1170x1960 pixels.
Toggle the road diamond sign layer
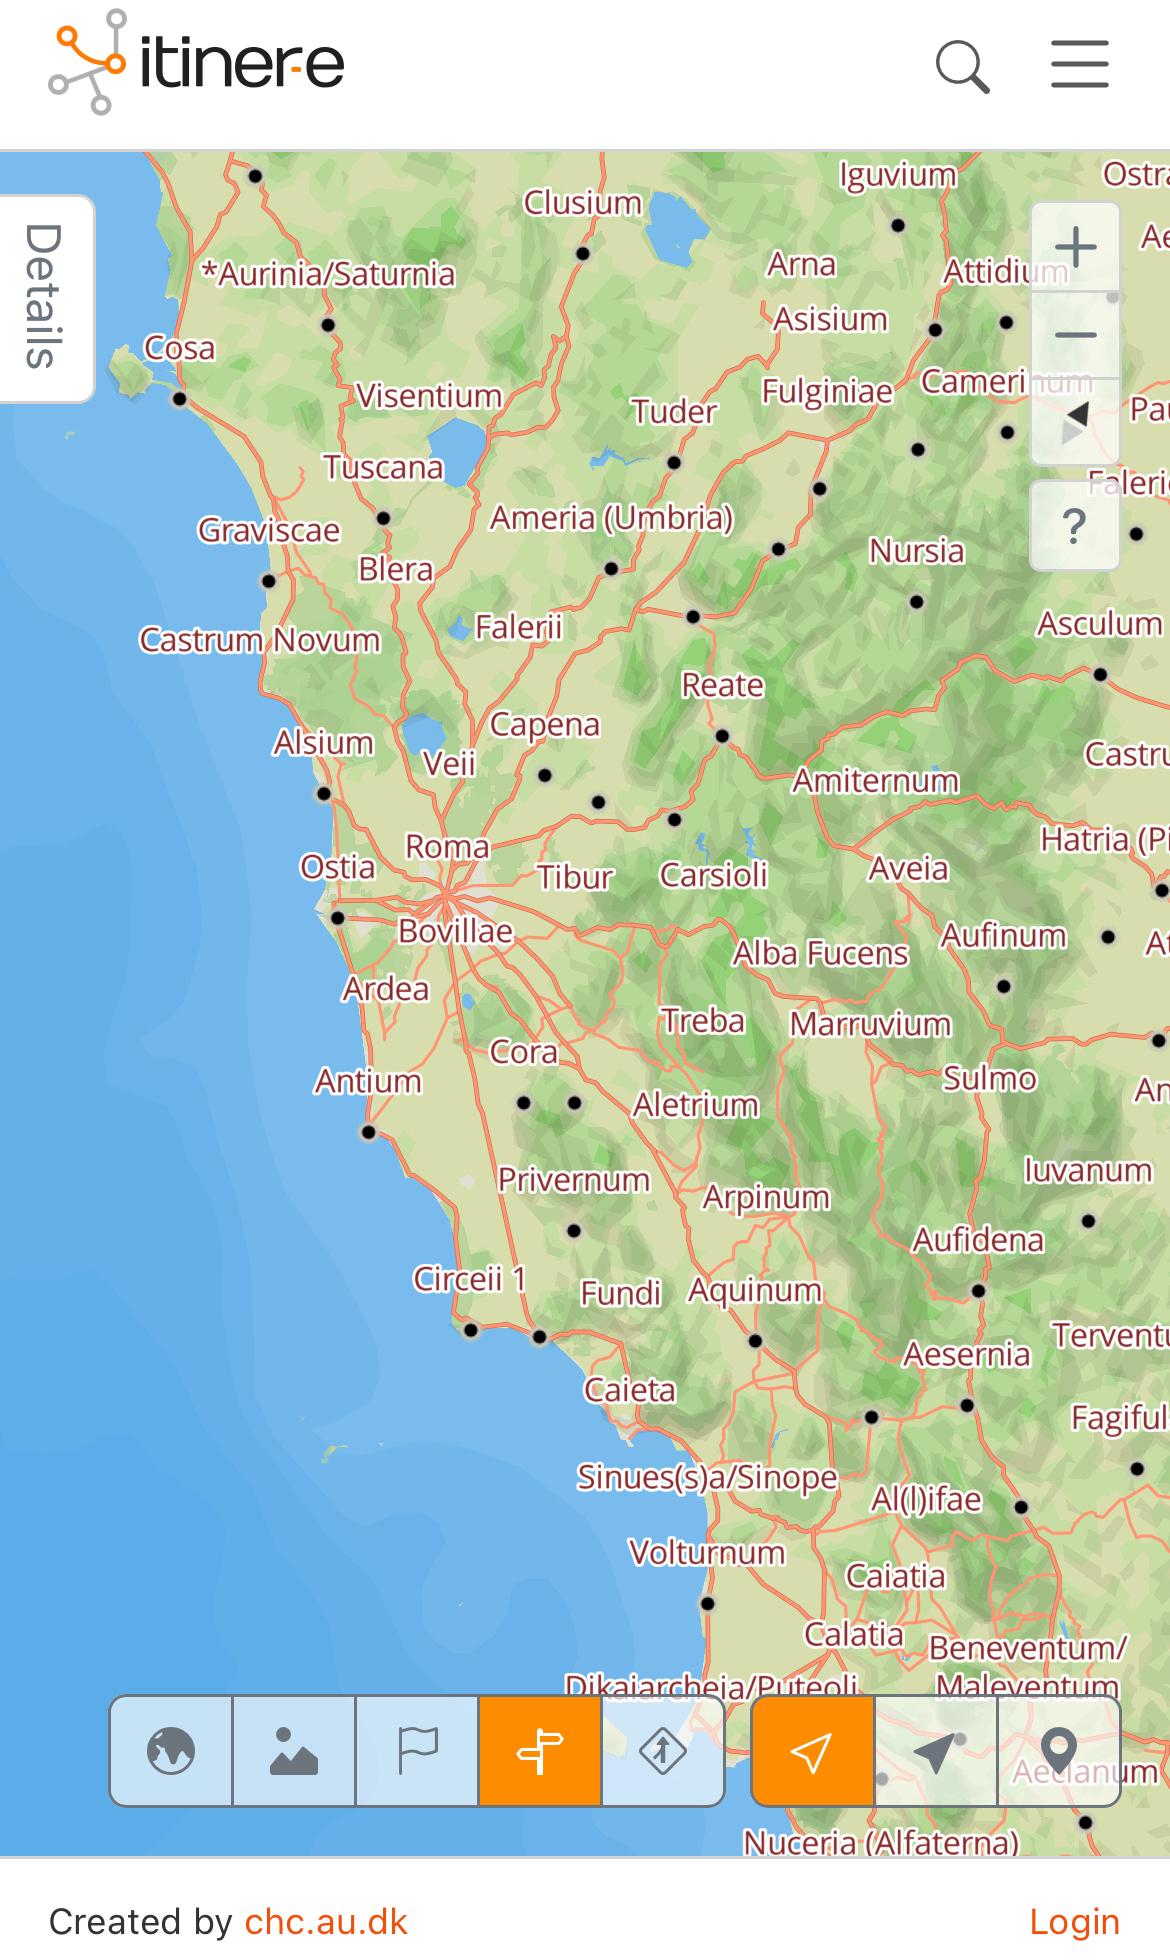662,1751
